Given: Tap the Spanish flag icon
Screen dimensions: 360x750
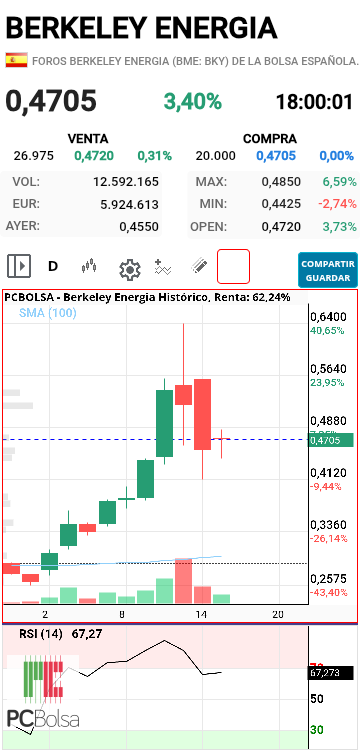Looking at the screenshot, I should coord(17,60).
